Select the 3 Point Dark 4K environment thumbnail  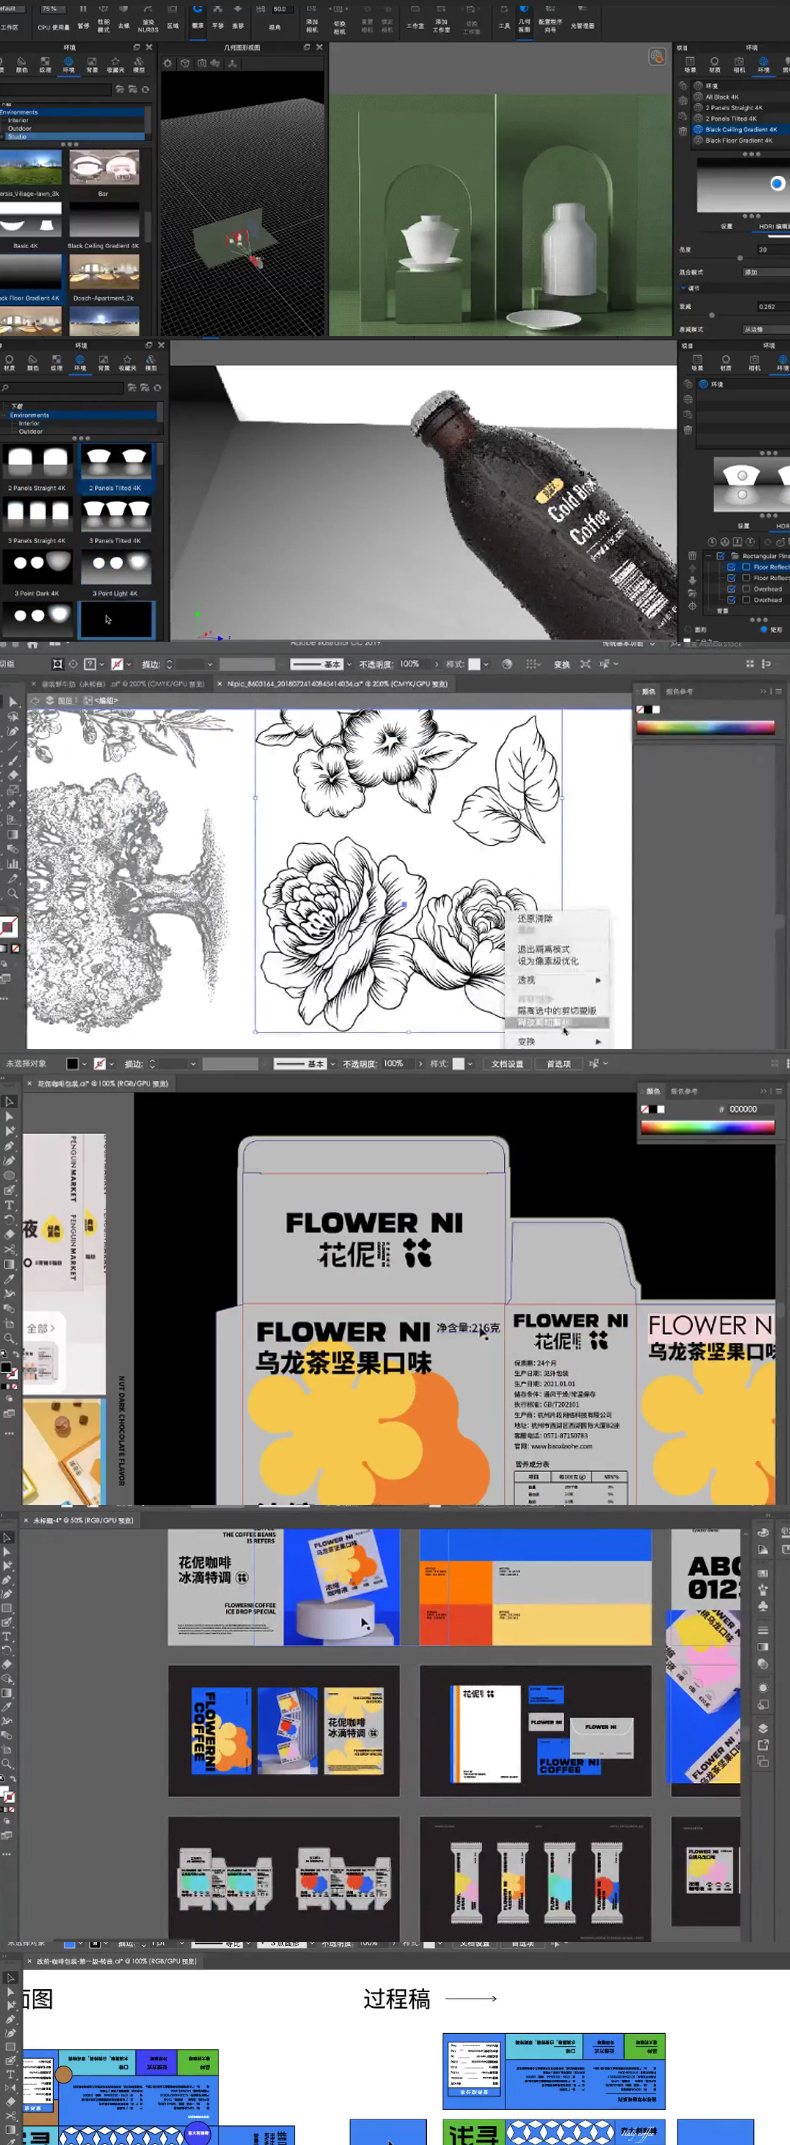click(x=37, y=568)
